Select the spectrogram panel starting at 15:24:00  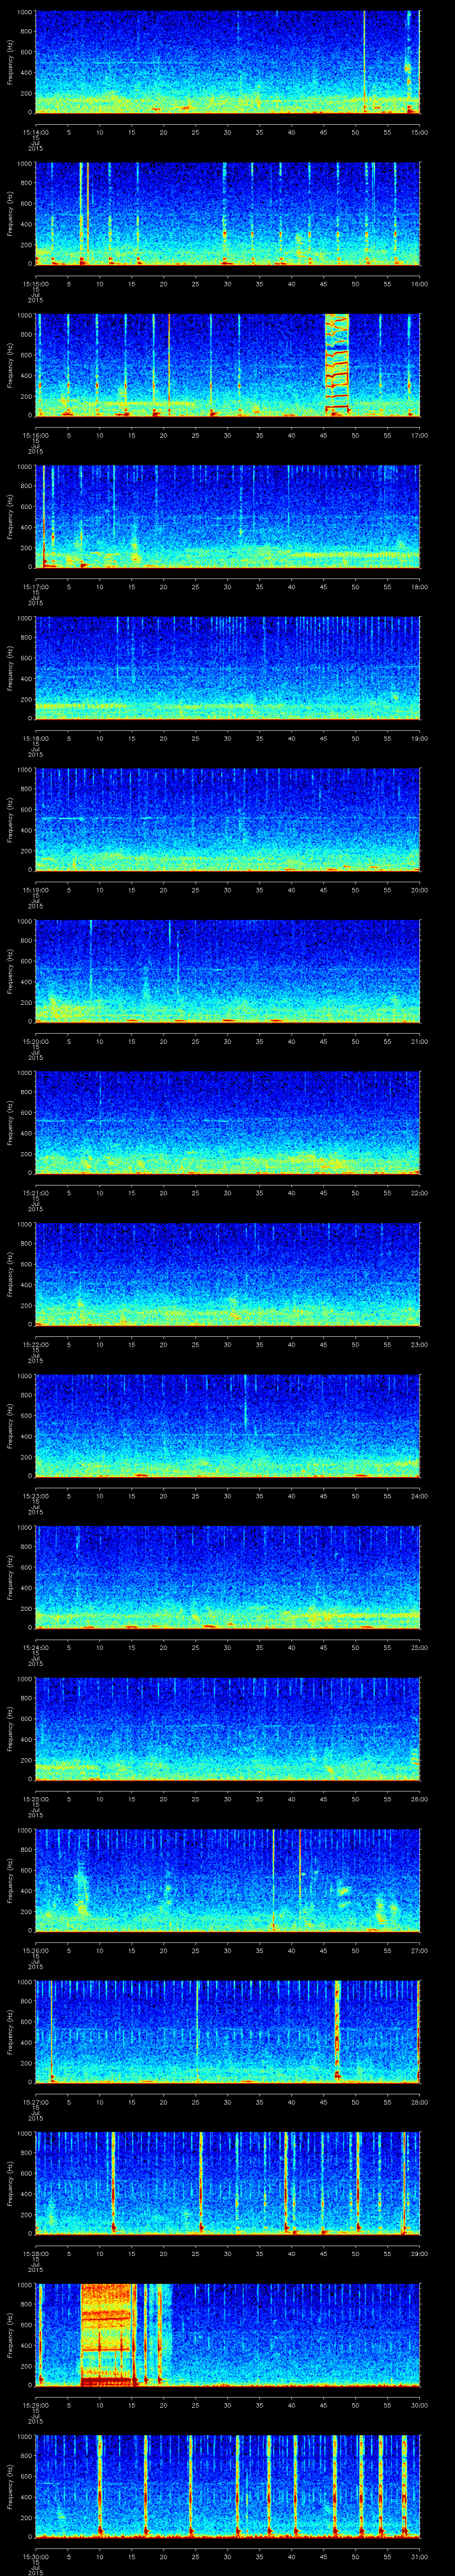[x=227, y=1577]
